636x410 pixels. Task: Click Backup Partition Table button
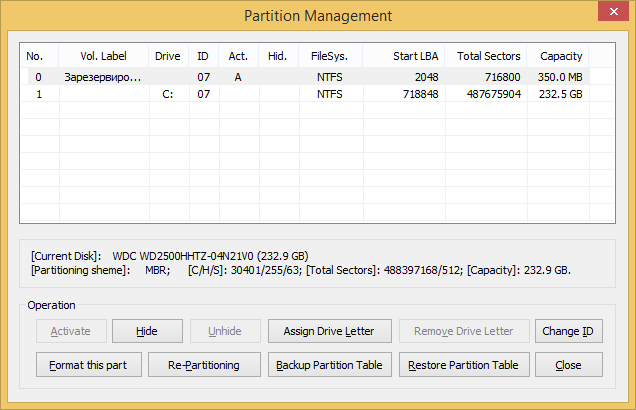[x=329, y=365]
